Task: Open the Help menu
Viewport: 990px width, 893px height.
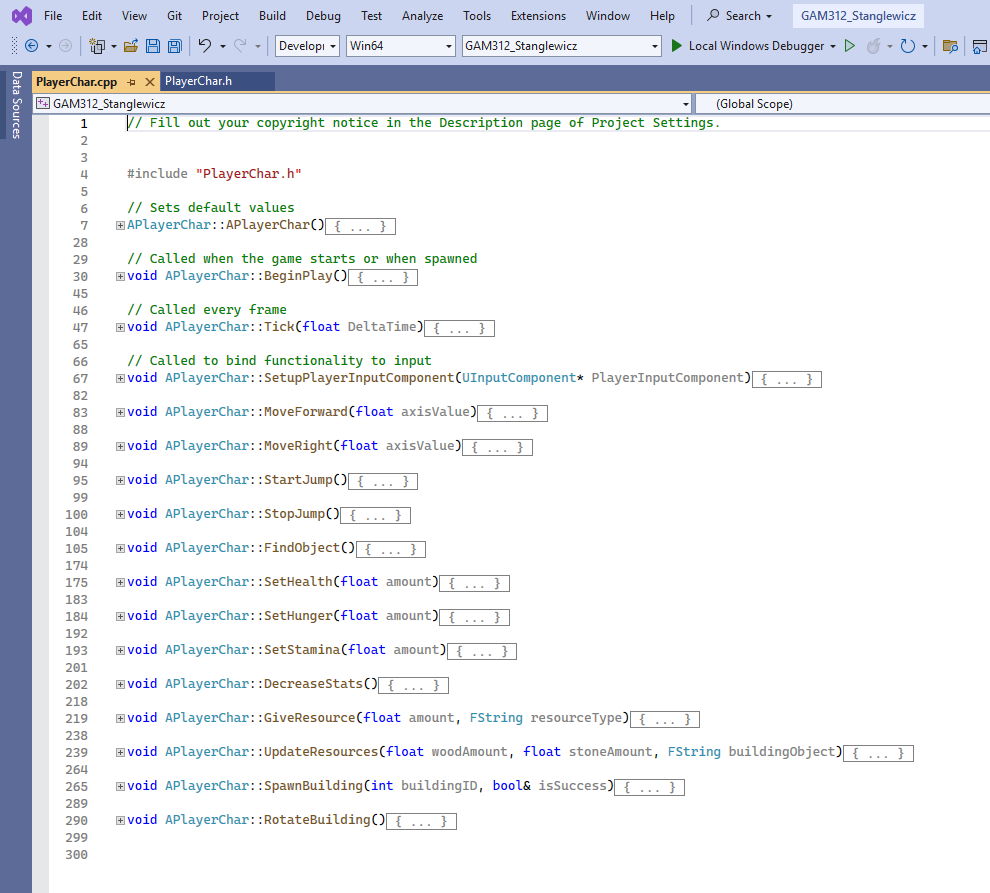Action: click(x=662, y=16)
